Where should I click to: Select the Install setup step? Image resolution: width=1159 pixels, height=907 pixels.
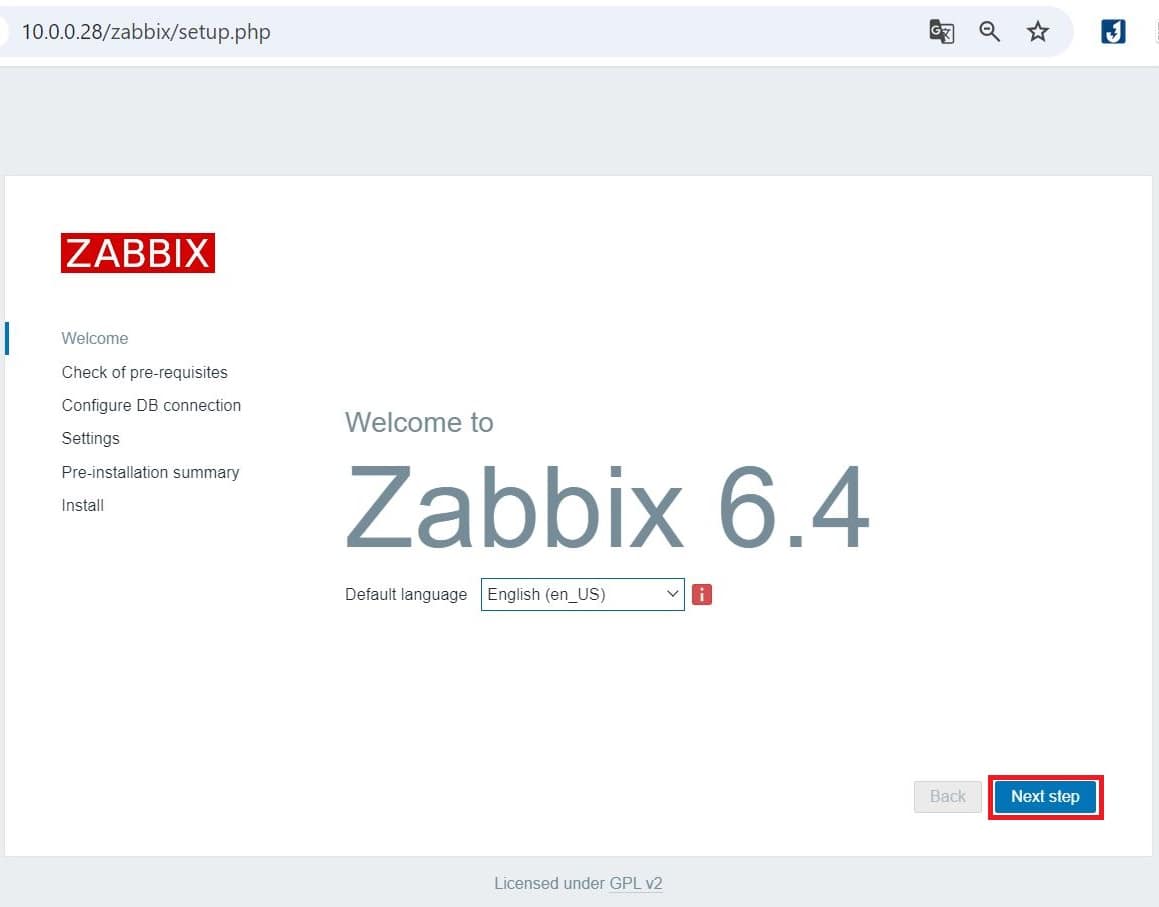coord(83,506)
